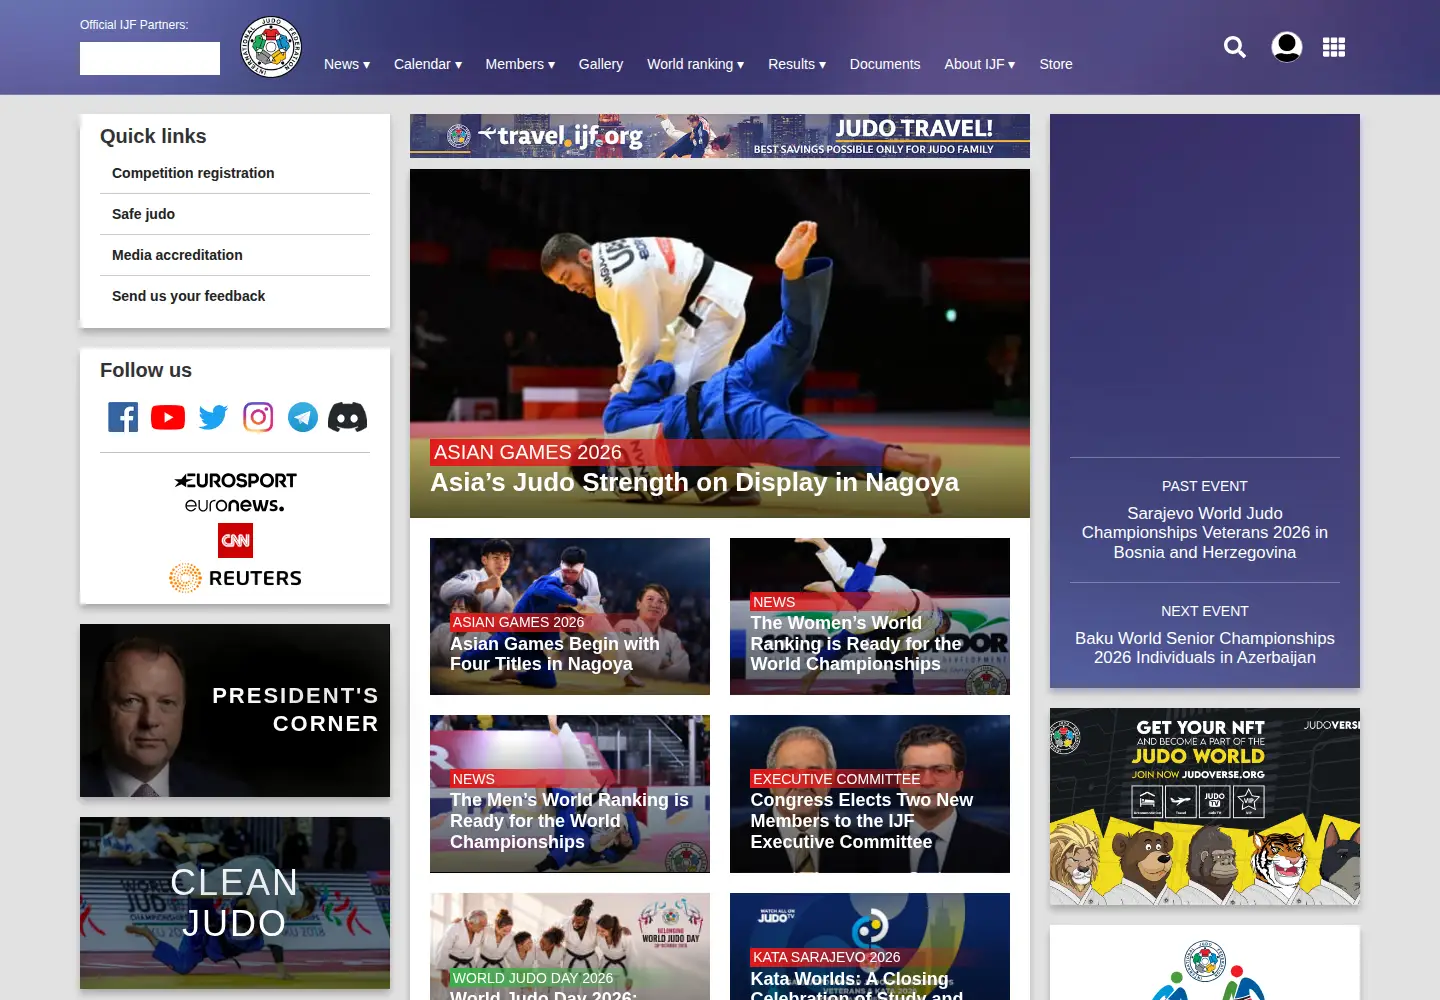Open Asia's Judo Strength on Display article
1440x1000 pixels.
point(720,343)
